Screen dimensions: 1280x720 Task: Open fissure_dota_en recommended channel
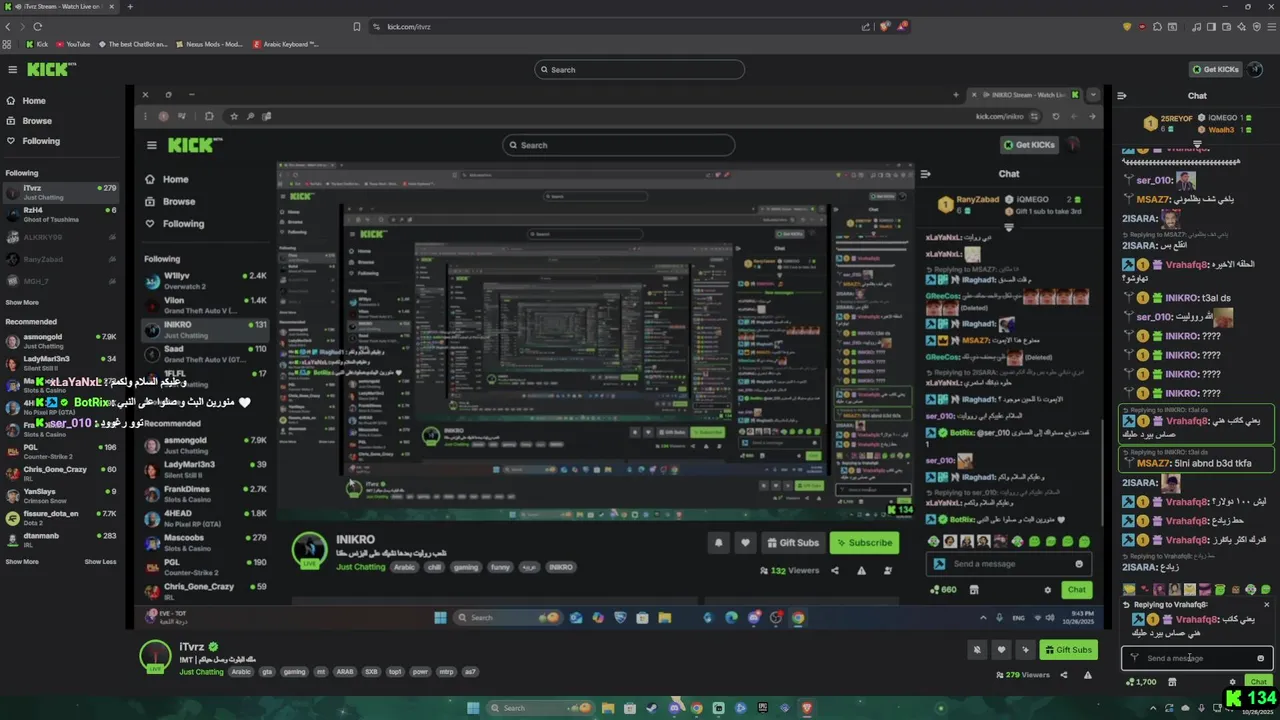(x=60, y=517)
